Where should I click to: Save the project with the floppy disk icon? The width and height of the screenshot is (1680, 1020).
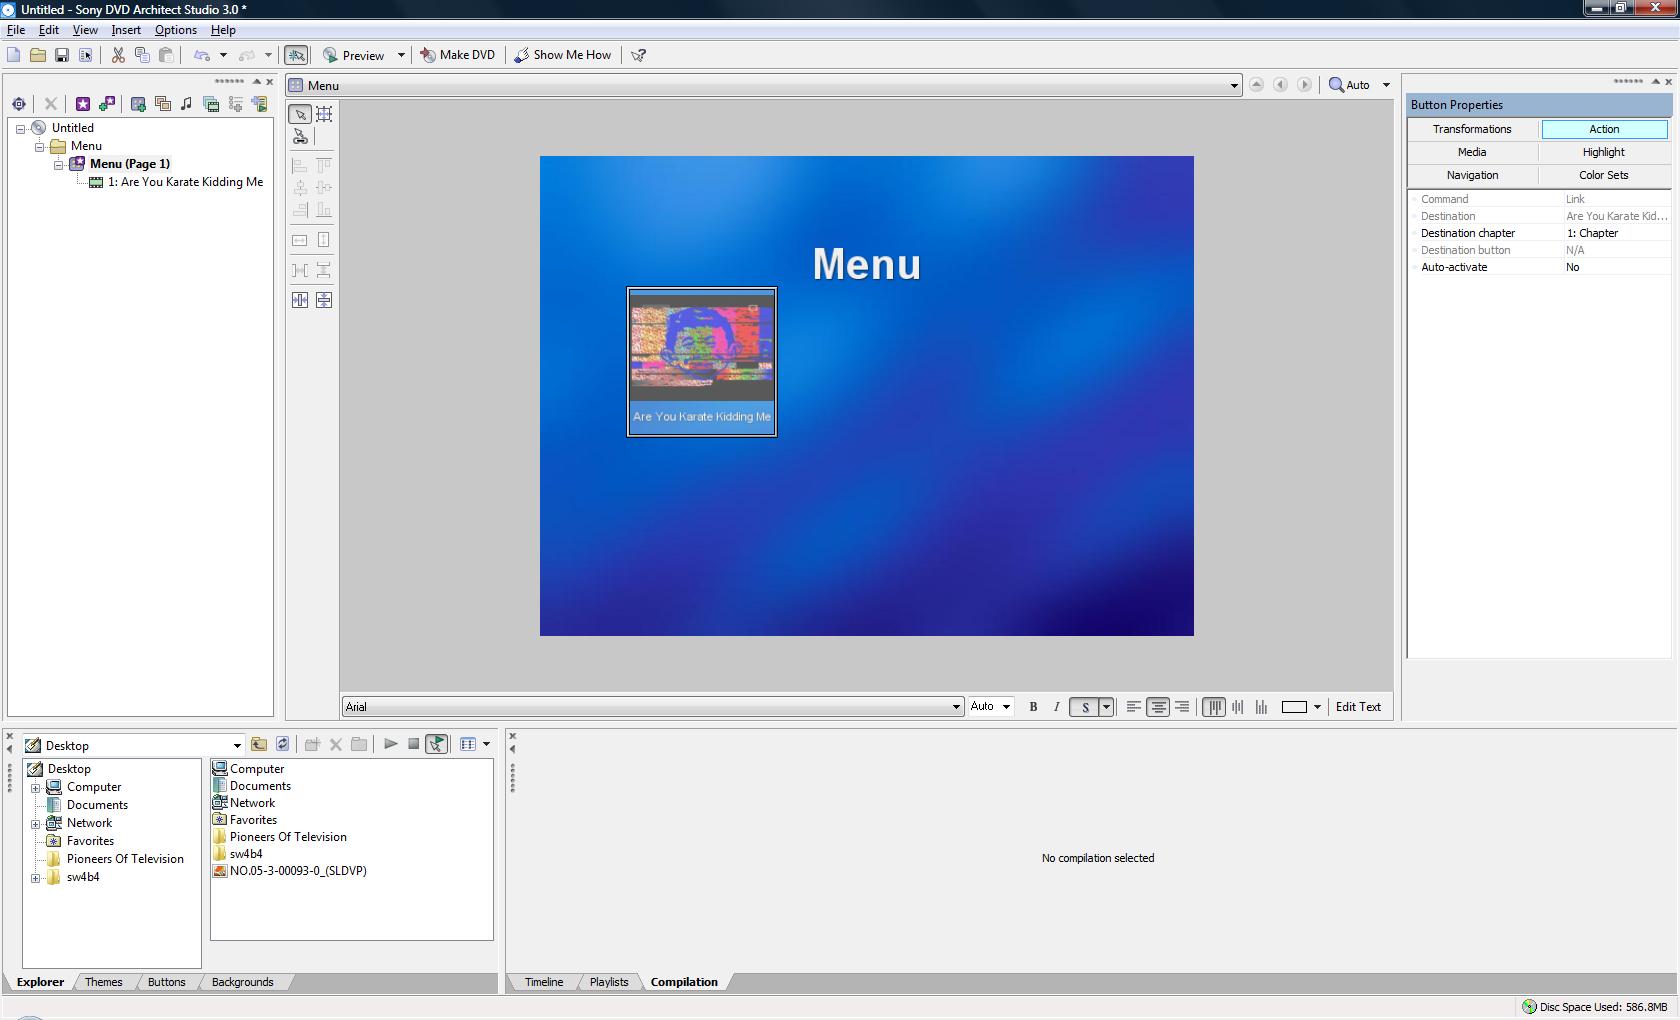62,55
